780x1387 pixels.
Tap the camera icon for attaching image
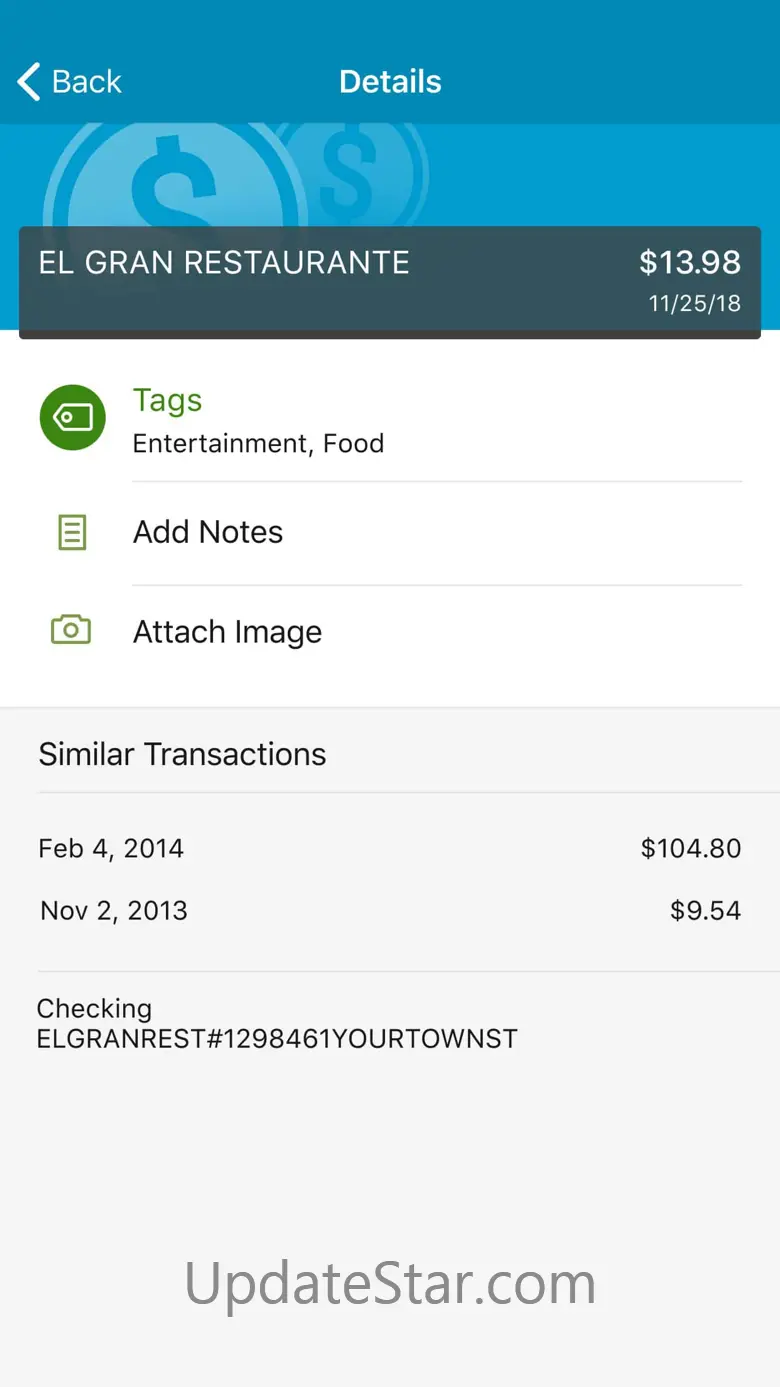tap(71, 630)
